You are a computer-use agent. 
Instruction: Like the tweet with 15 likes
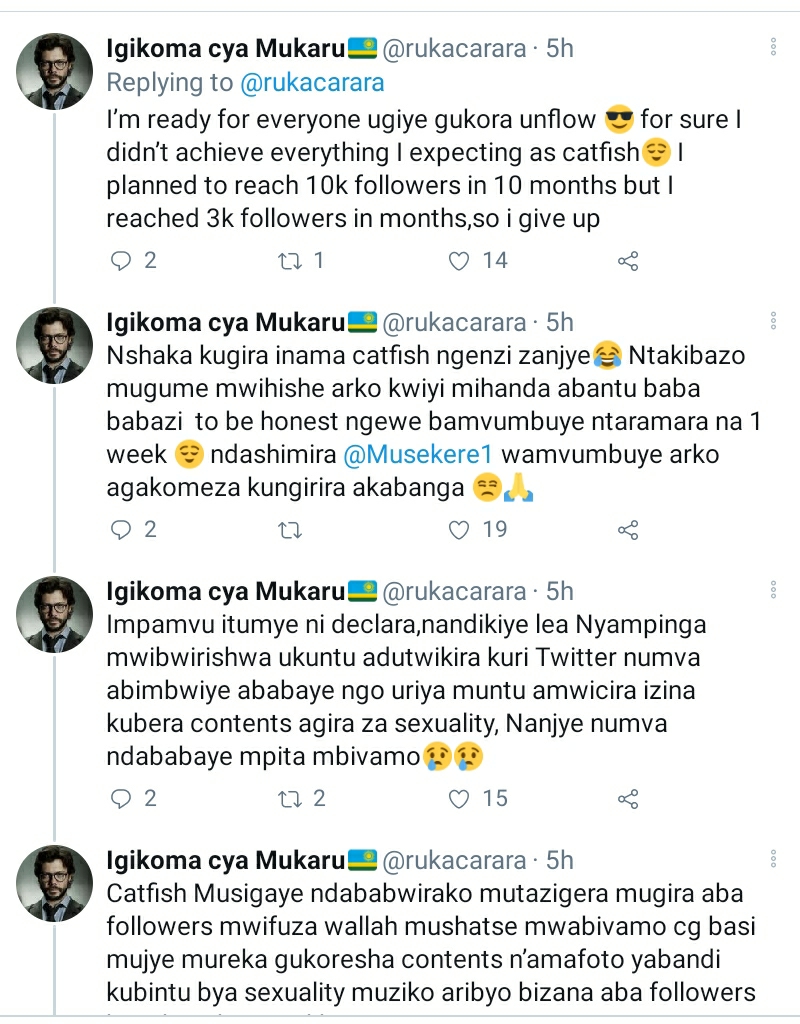(x=459, y=799)
